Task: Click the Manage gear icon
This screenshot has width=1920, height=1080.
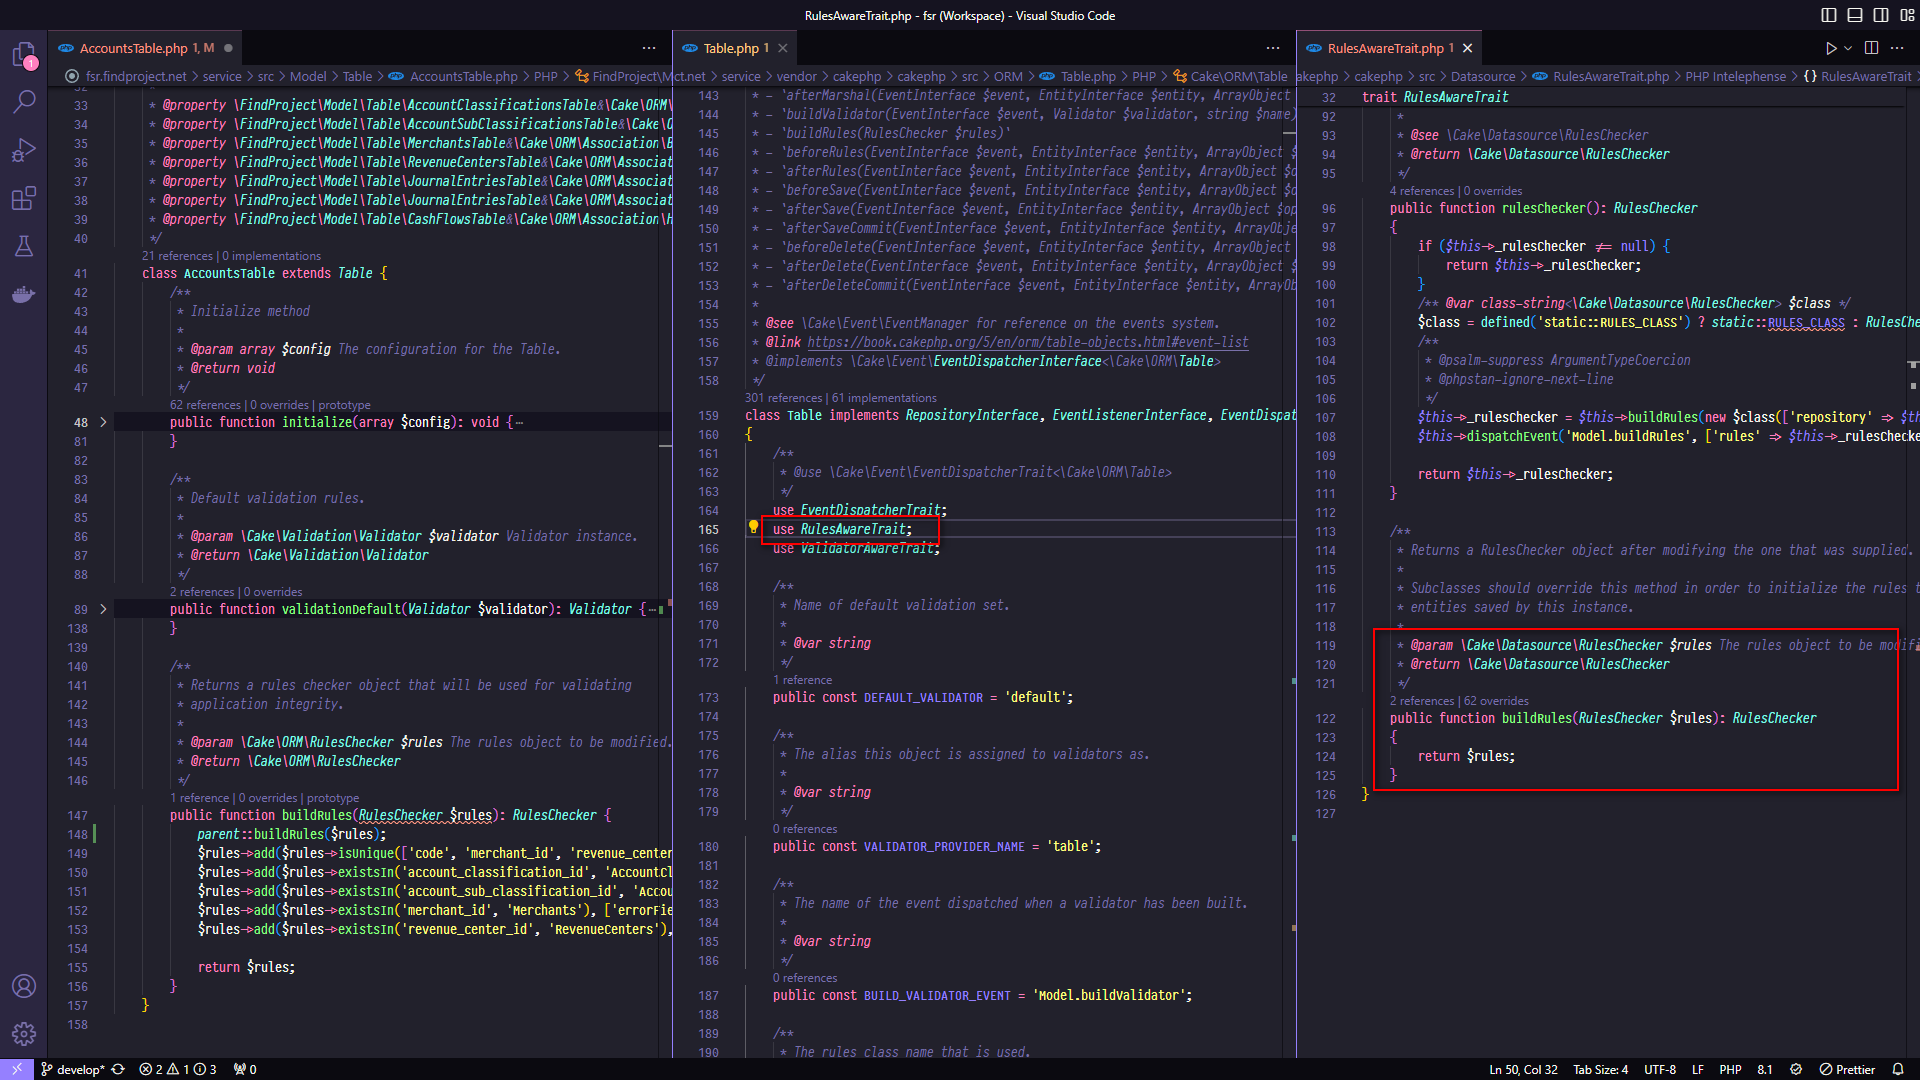Action: (24, 1034)
